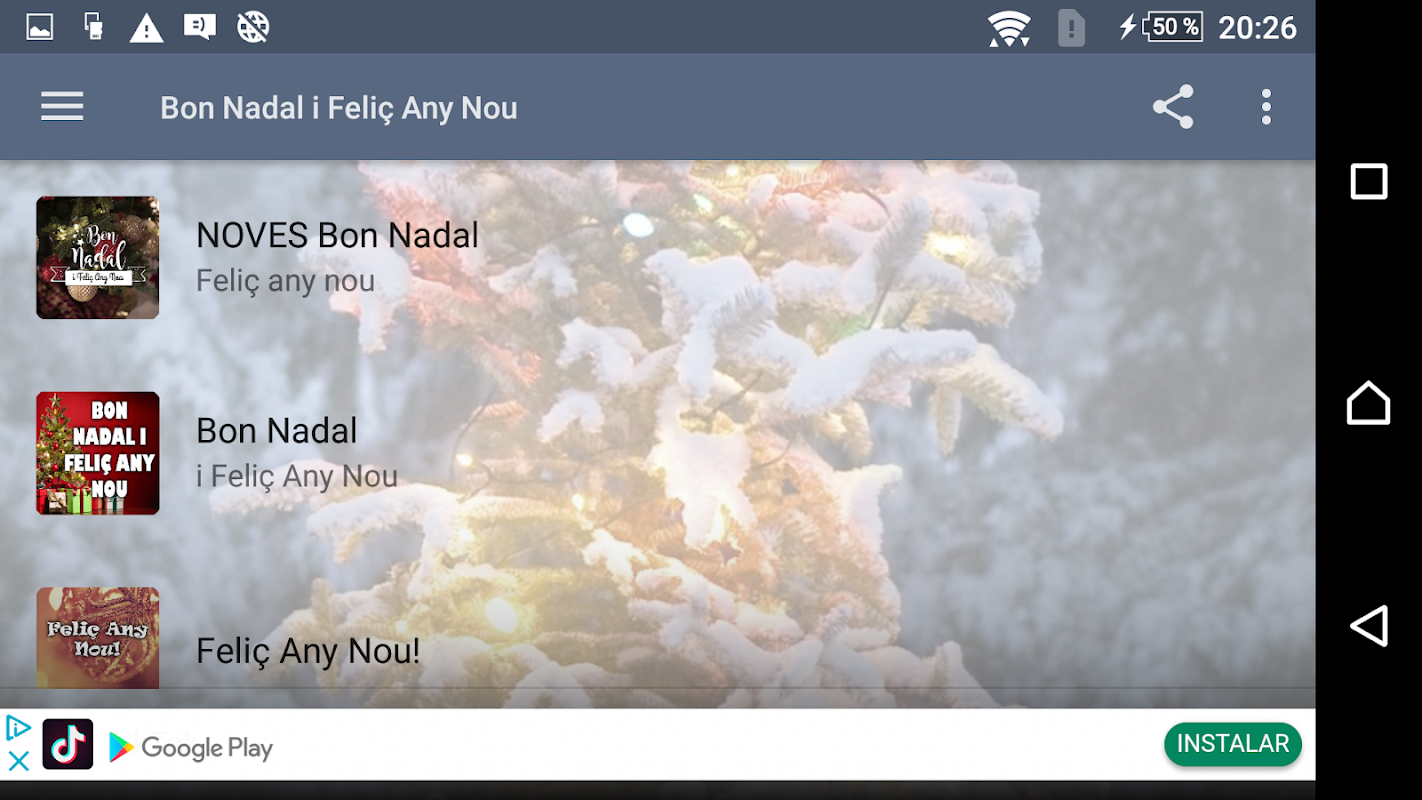Viewport: 1422px width, 800px height.
Task: Tap the Android home button
Action: pos(1369,403)
